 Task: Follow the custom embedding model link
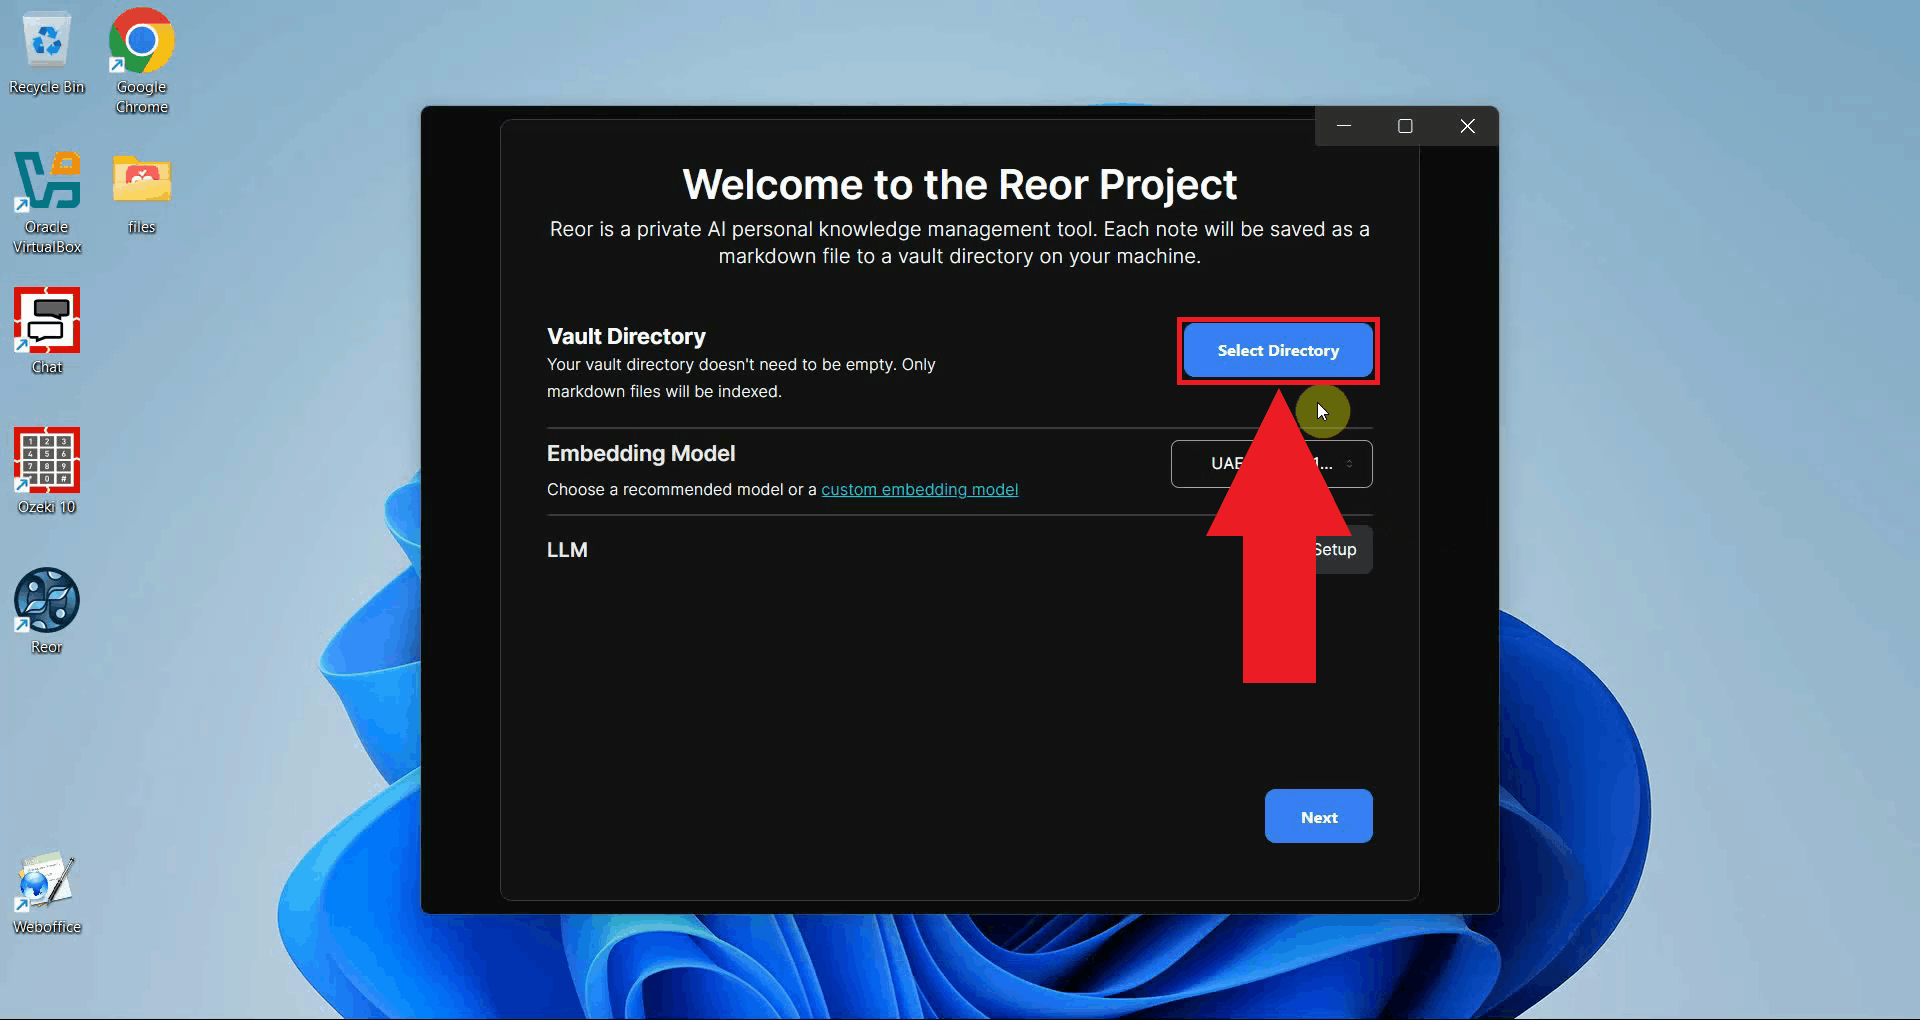(919, 490)
